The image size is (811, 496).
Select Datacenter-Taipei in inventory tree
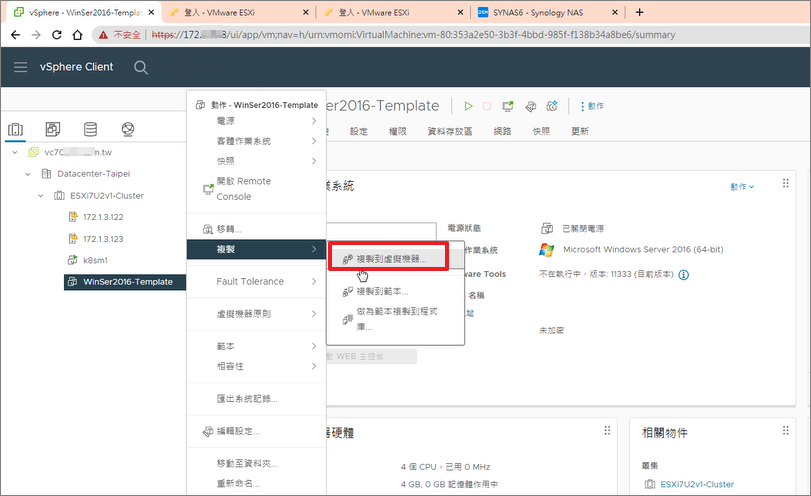[94, 174]
